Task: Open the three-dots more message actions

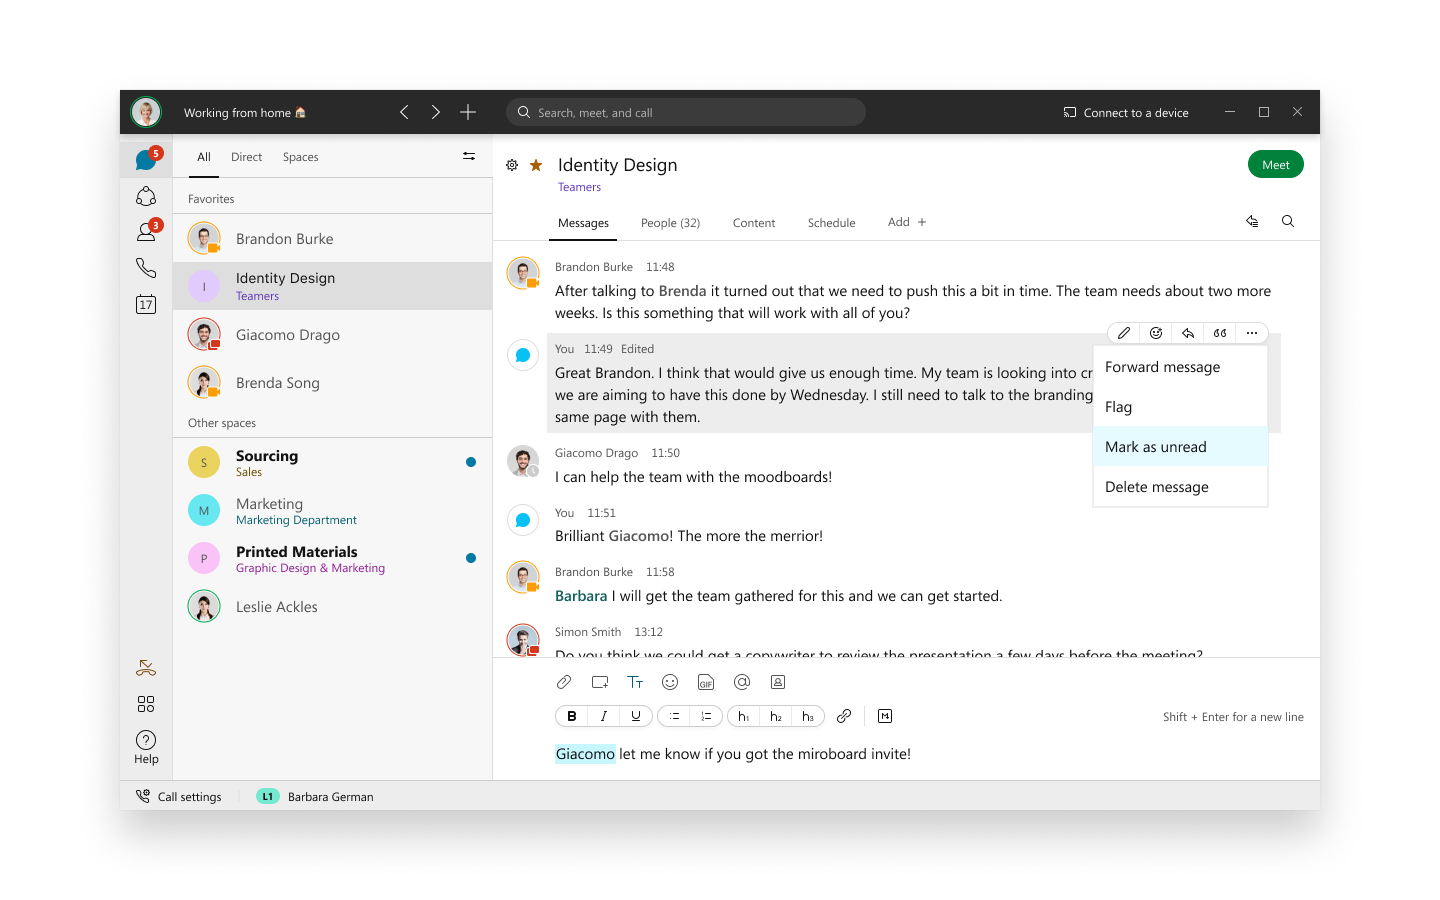Action: pos(1252,333)
